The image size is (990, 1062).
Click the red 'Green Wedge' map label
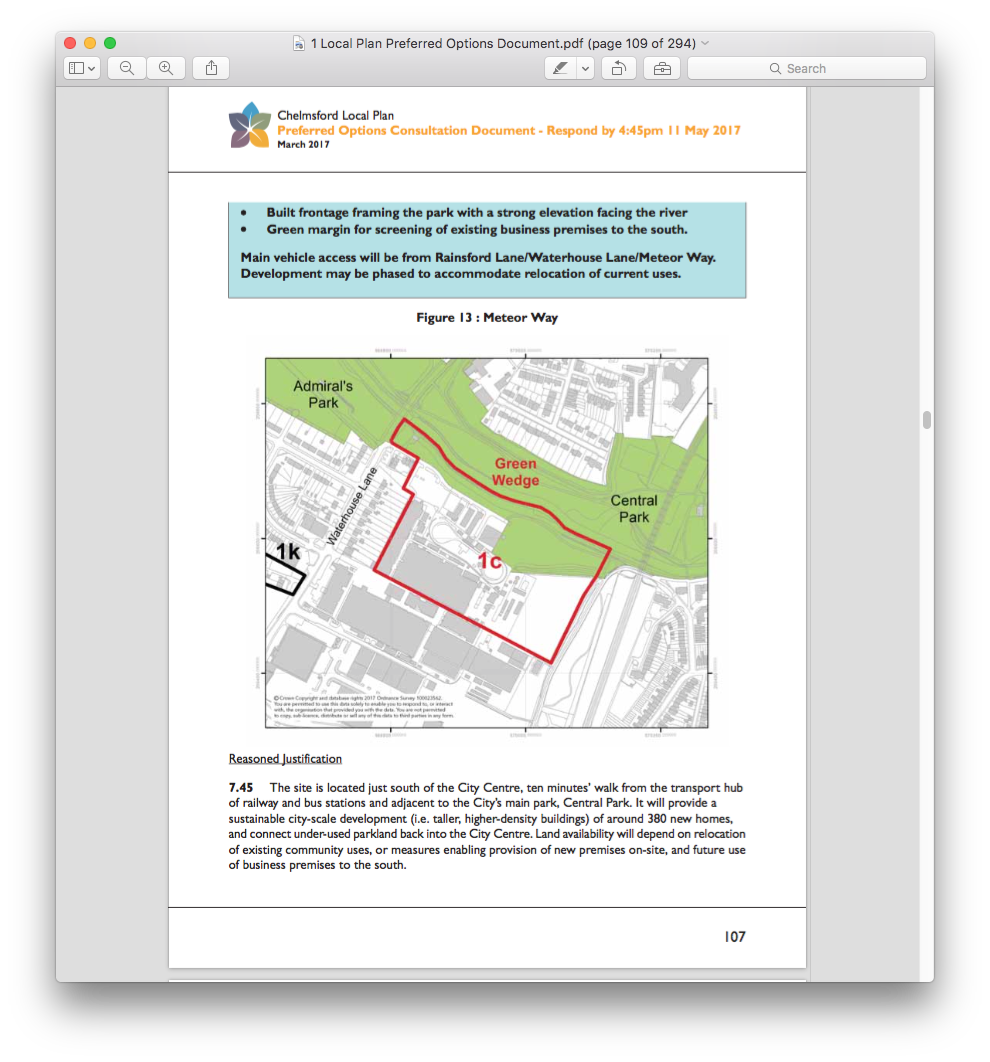515,472
